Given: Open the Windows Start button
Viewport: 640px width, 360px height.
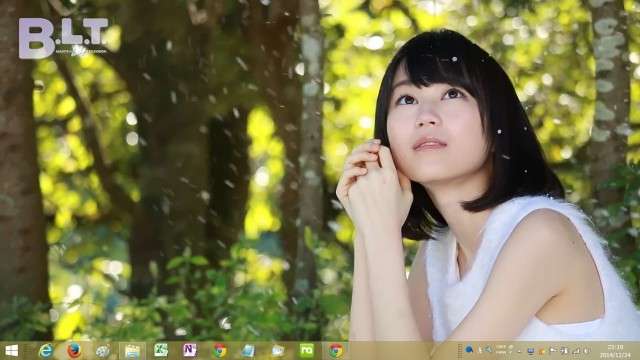Looking at the screenshot, I should tap(11, 351).
